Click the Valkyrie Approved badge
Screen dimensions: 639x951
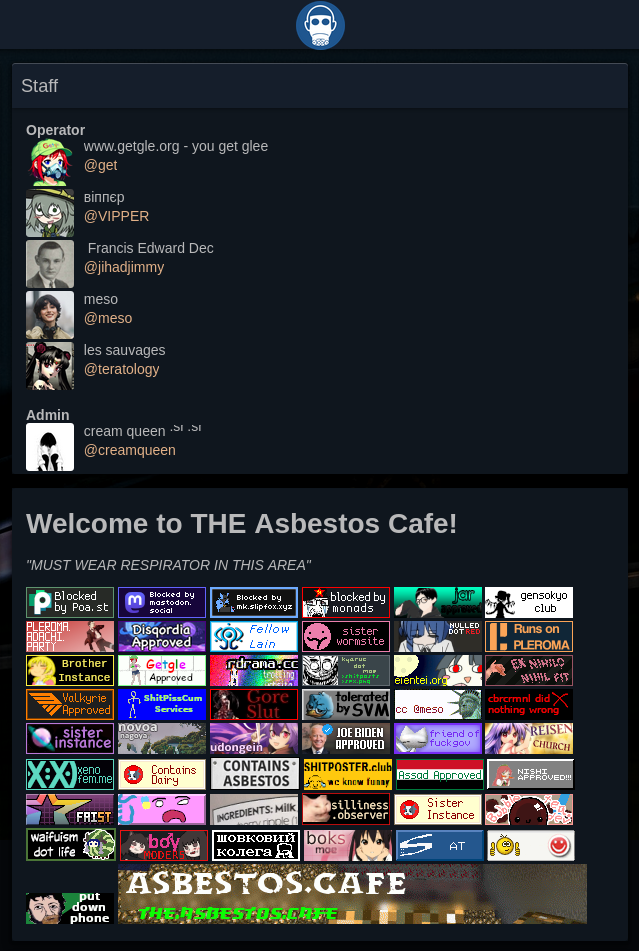70,704
